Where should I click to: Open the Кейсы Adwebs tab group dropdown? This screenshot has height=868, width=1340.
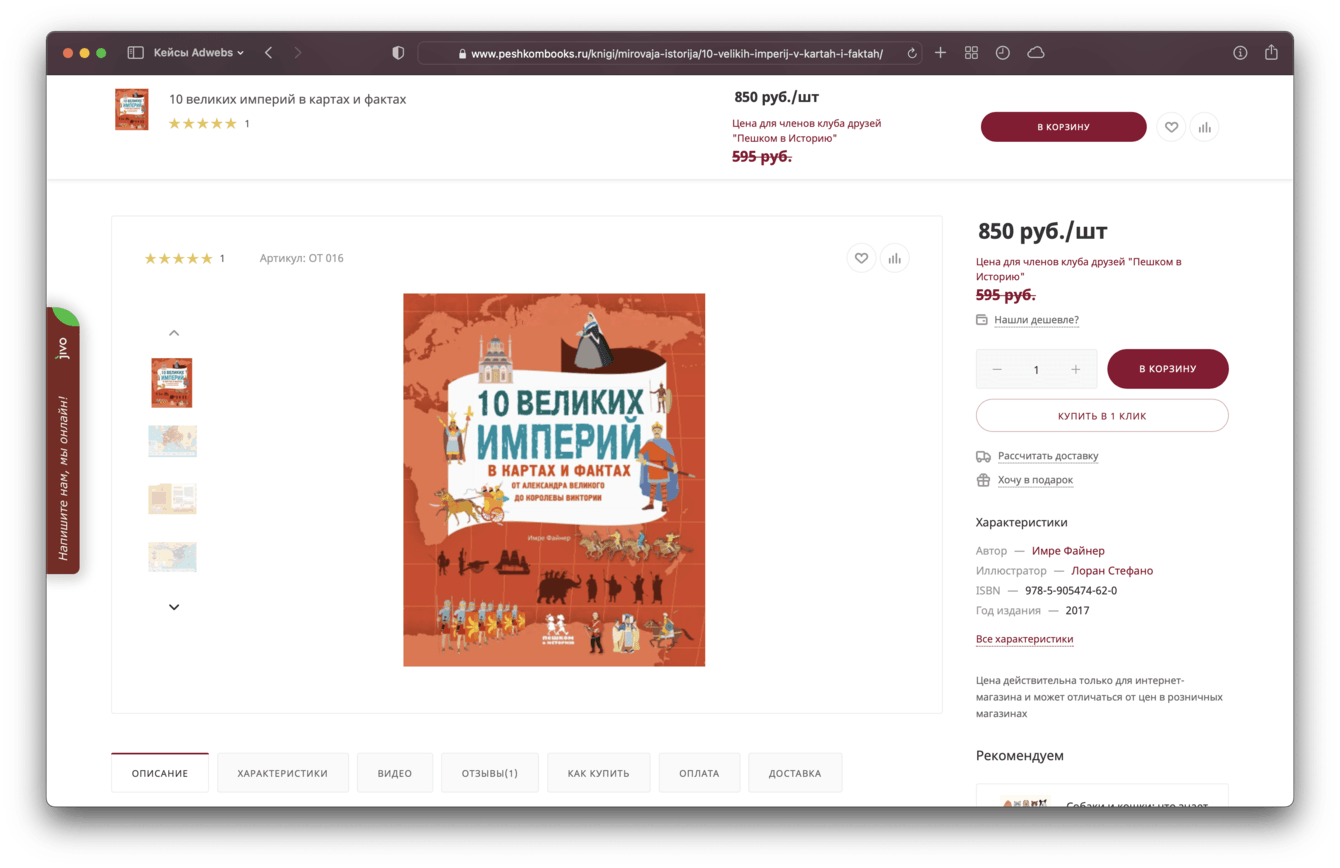pyautogui.click(x=199, y=53)
